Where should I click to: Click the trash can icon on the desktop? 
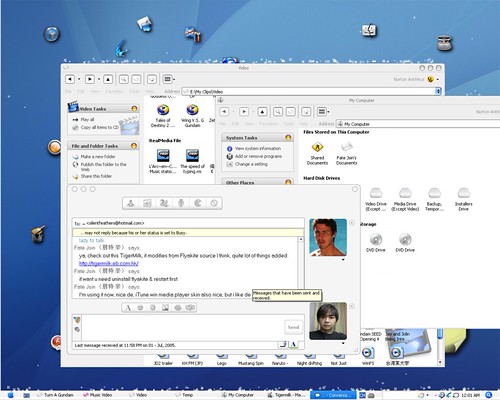[x=444, y=43]
